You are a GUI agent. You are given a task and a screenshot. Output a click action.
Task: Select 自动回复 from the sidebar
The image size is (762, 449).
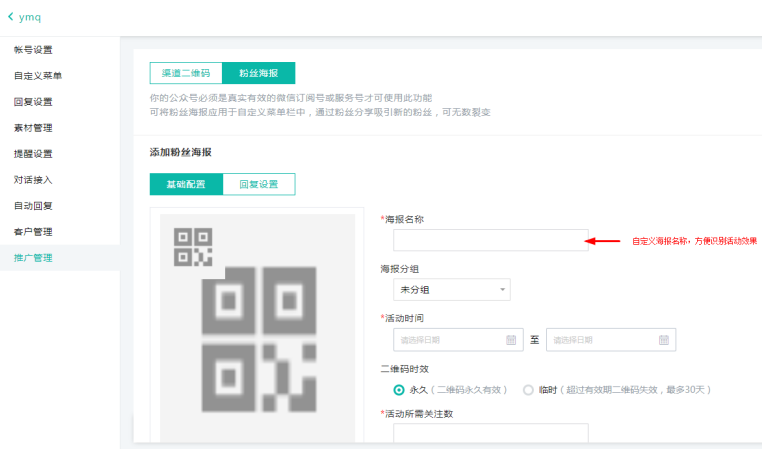[33, 206]
